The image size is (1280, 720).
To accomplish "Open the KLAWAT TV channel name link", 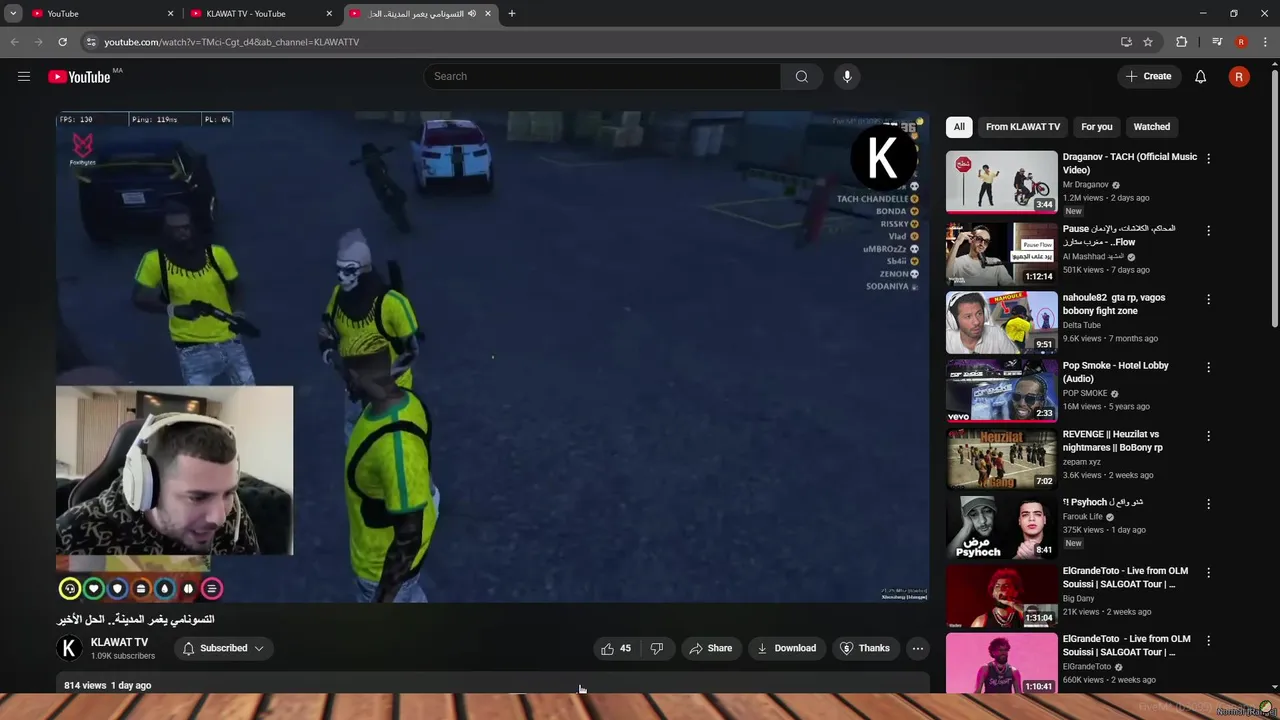I will tap(119, 642).
